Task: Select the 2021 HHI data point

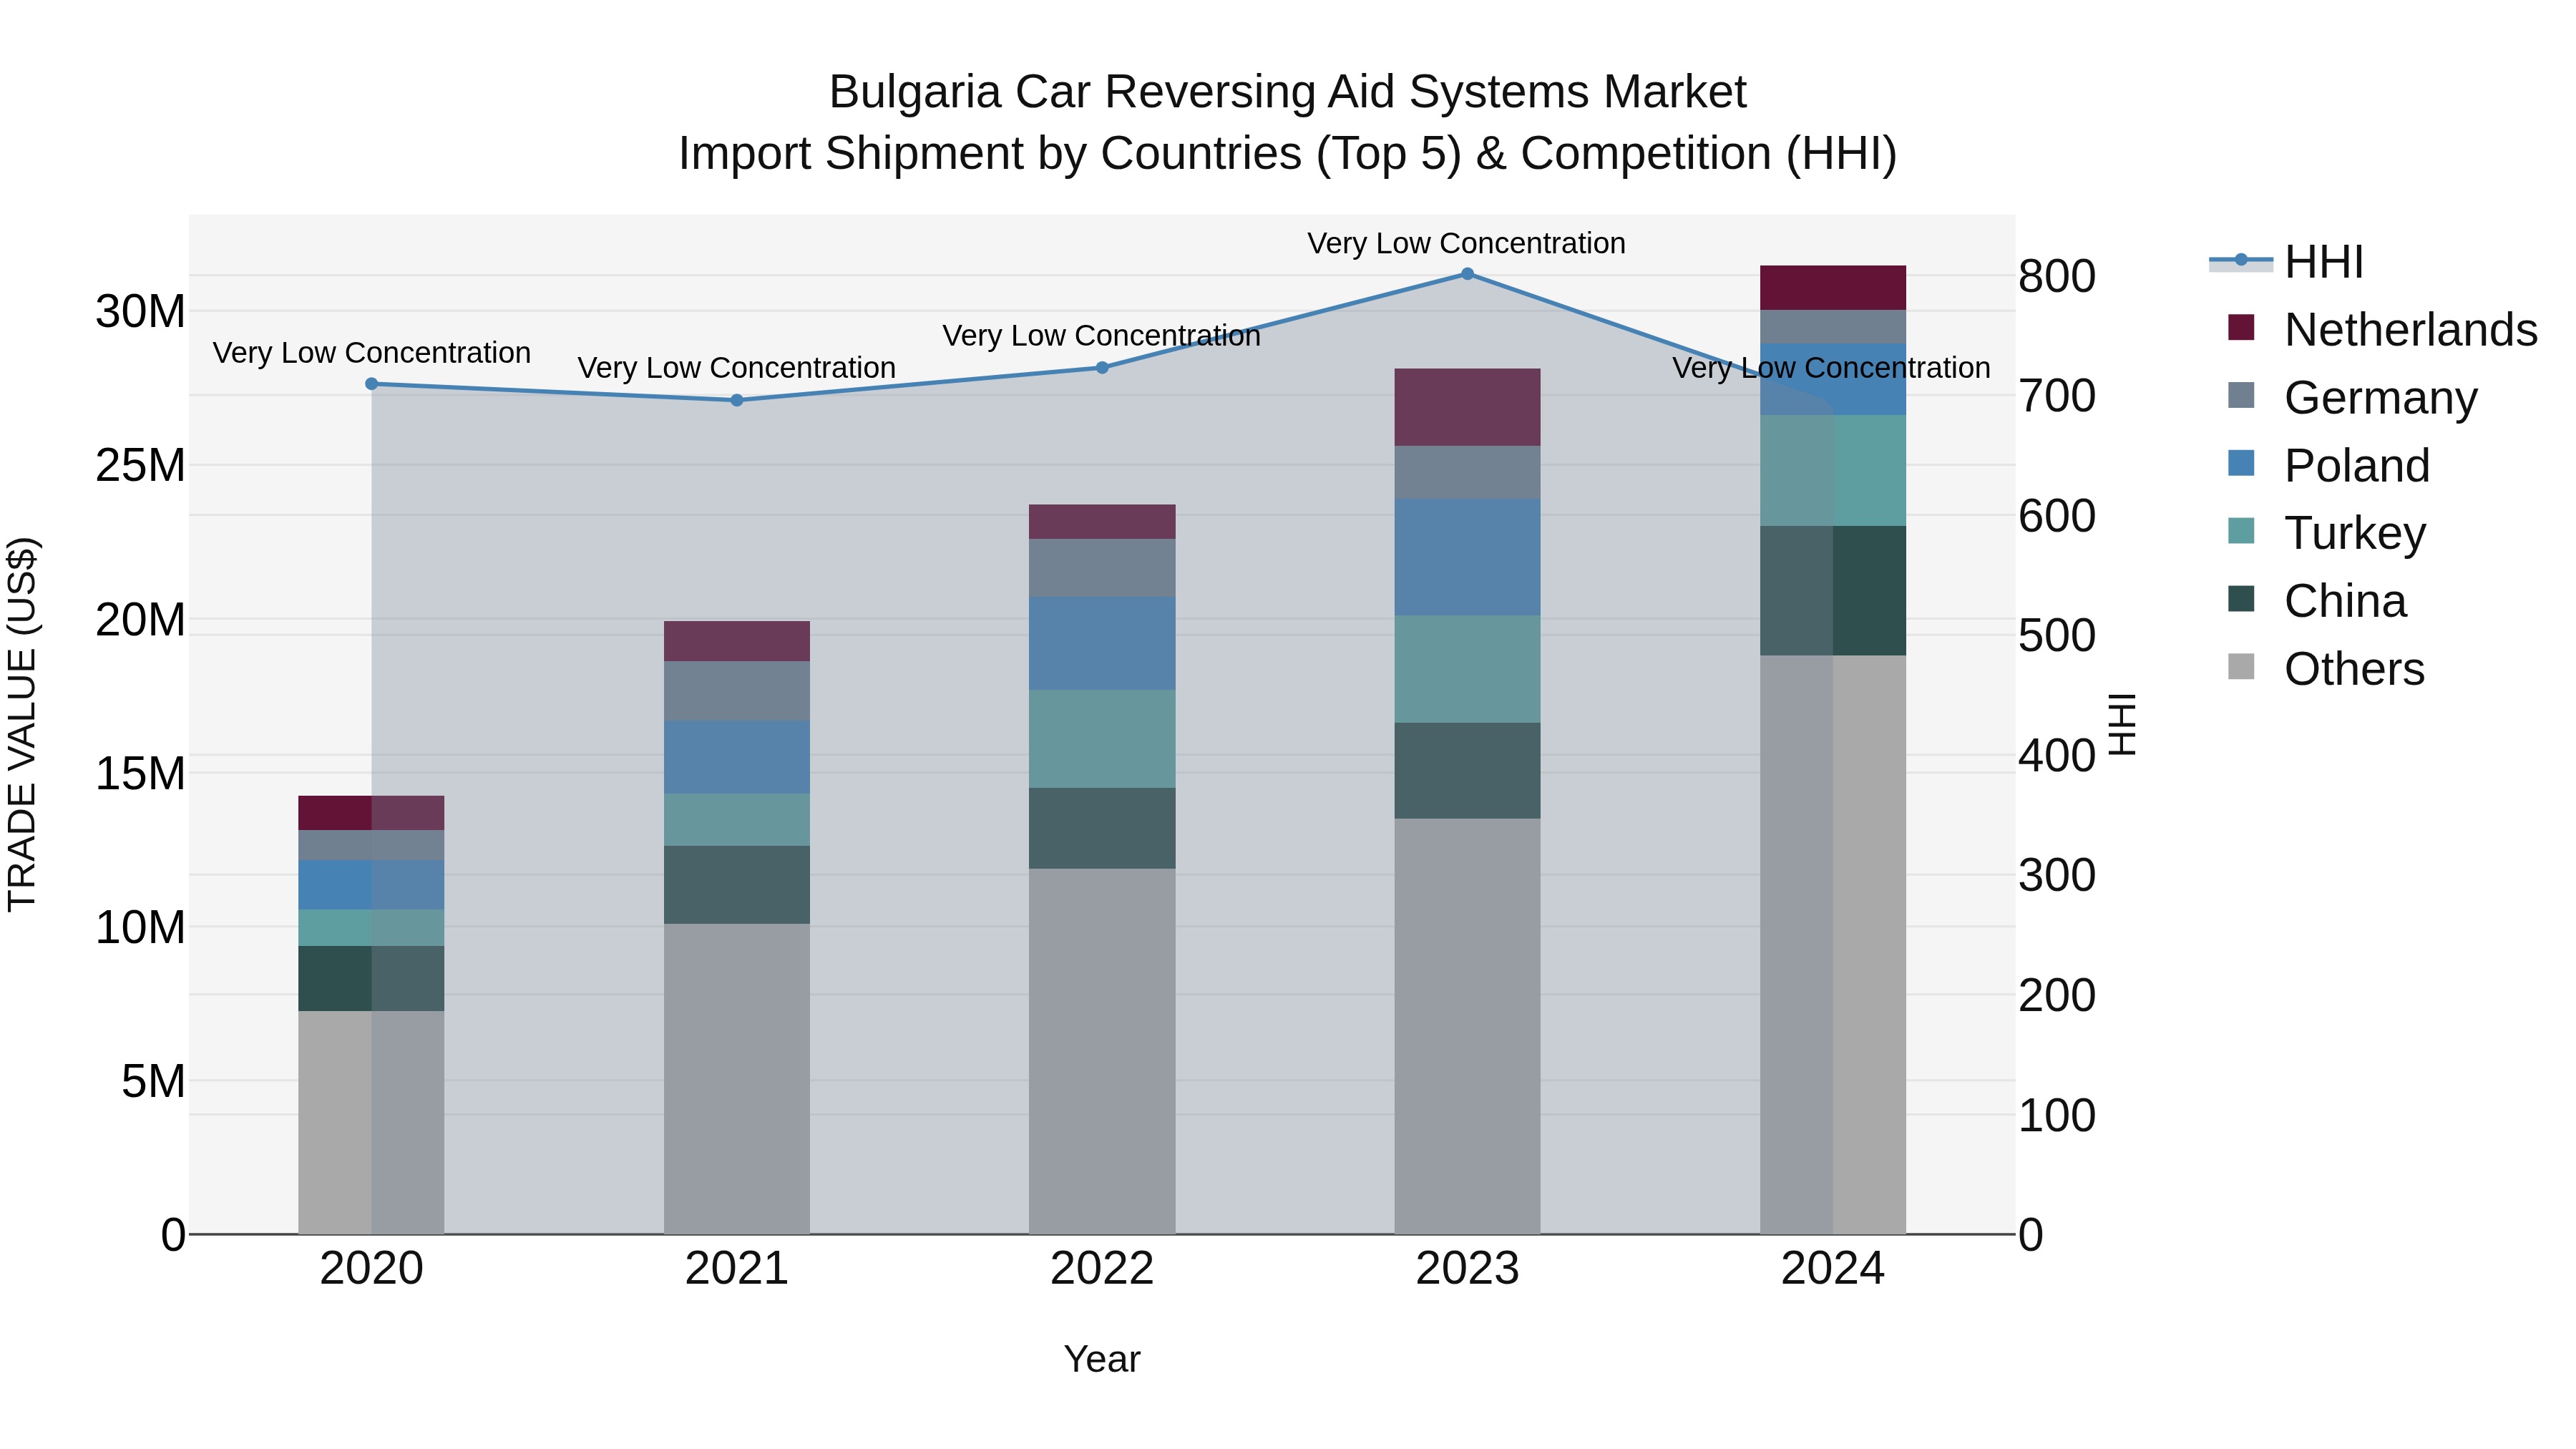Action: [737, 400]
